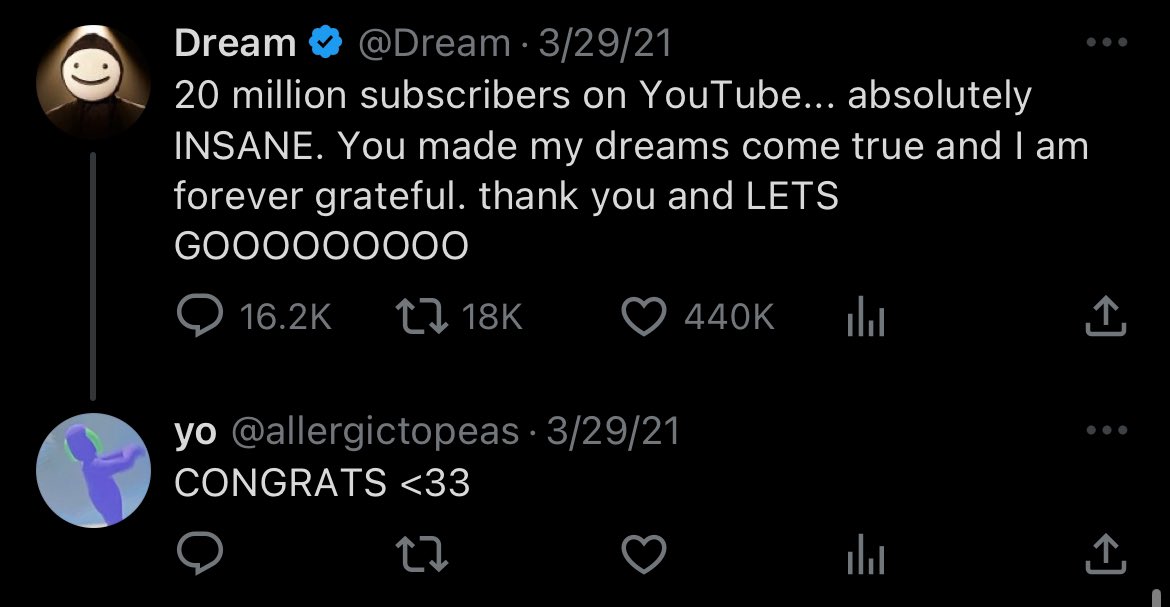The width and height of the screenshot is (1170, 607).
Task: Like the CONGRATS <33 reply
Action: 644,555
